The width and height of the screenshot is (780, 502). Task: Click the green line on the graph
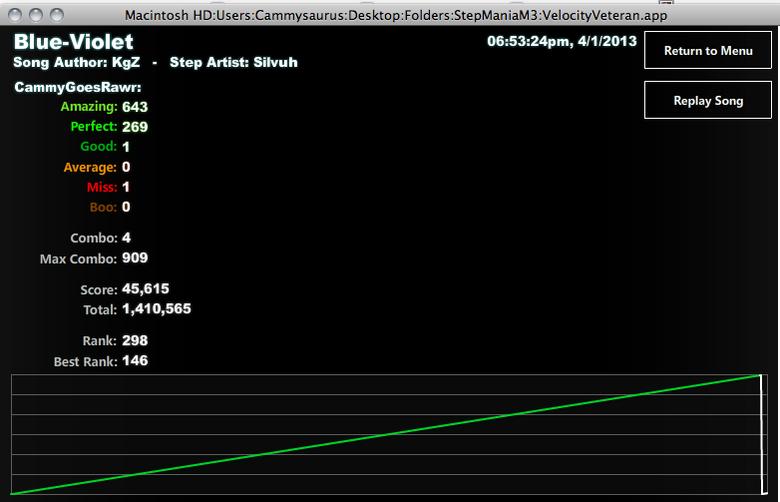[386, 434]
